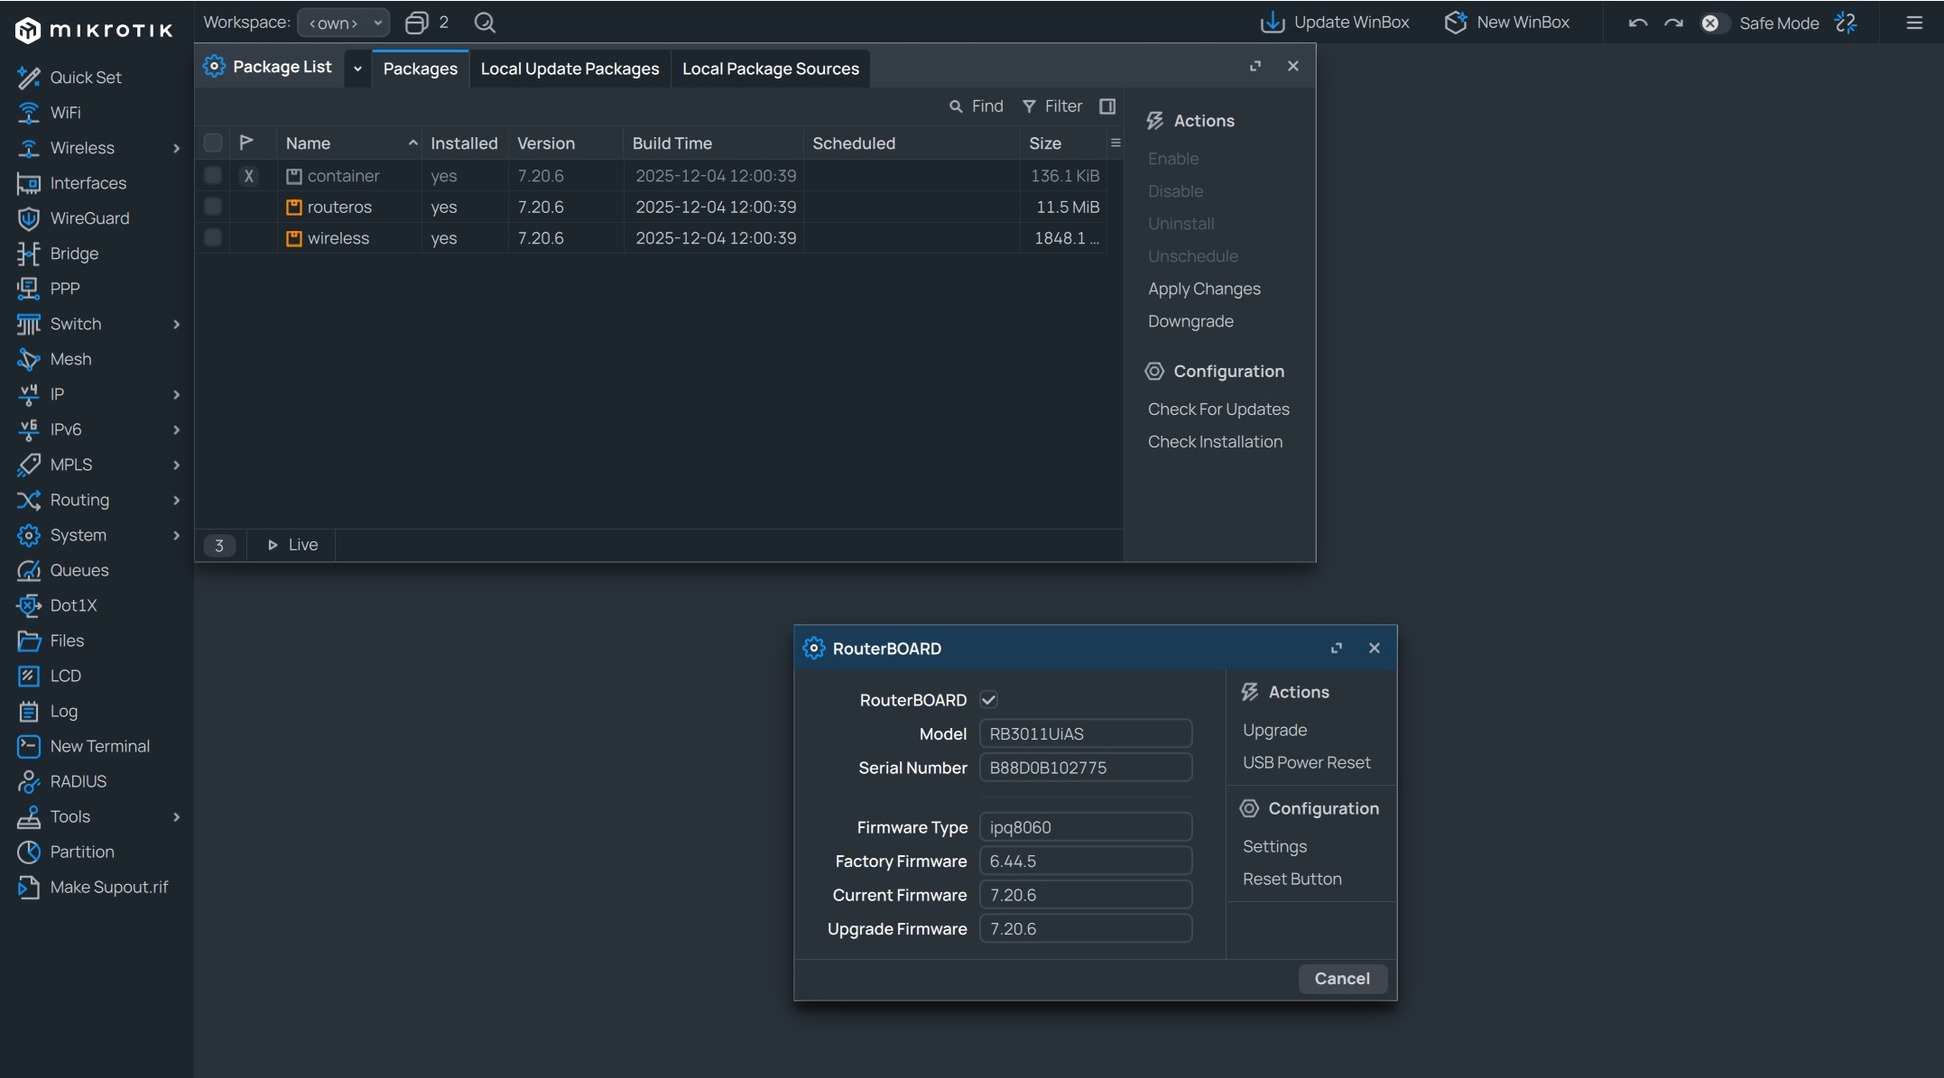Expand the Wireless submenu
Screen dimensions: 1944x1078
[x=176, y=148]
